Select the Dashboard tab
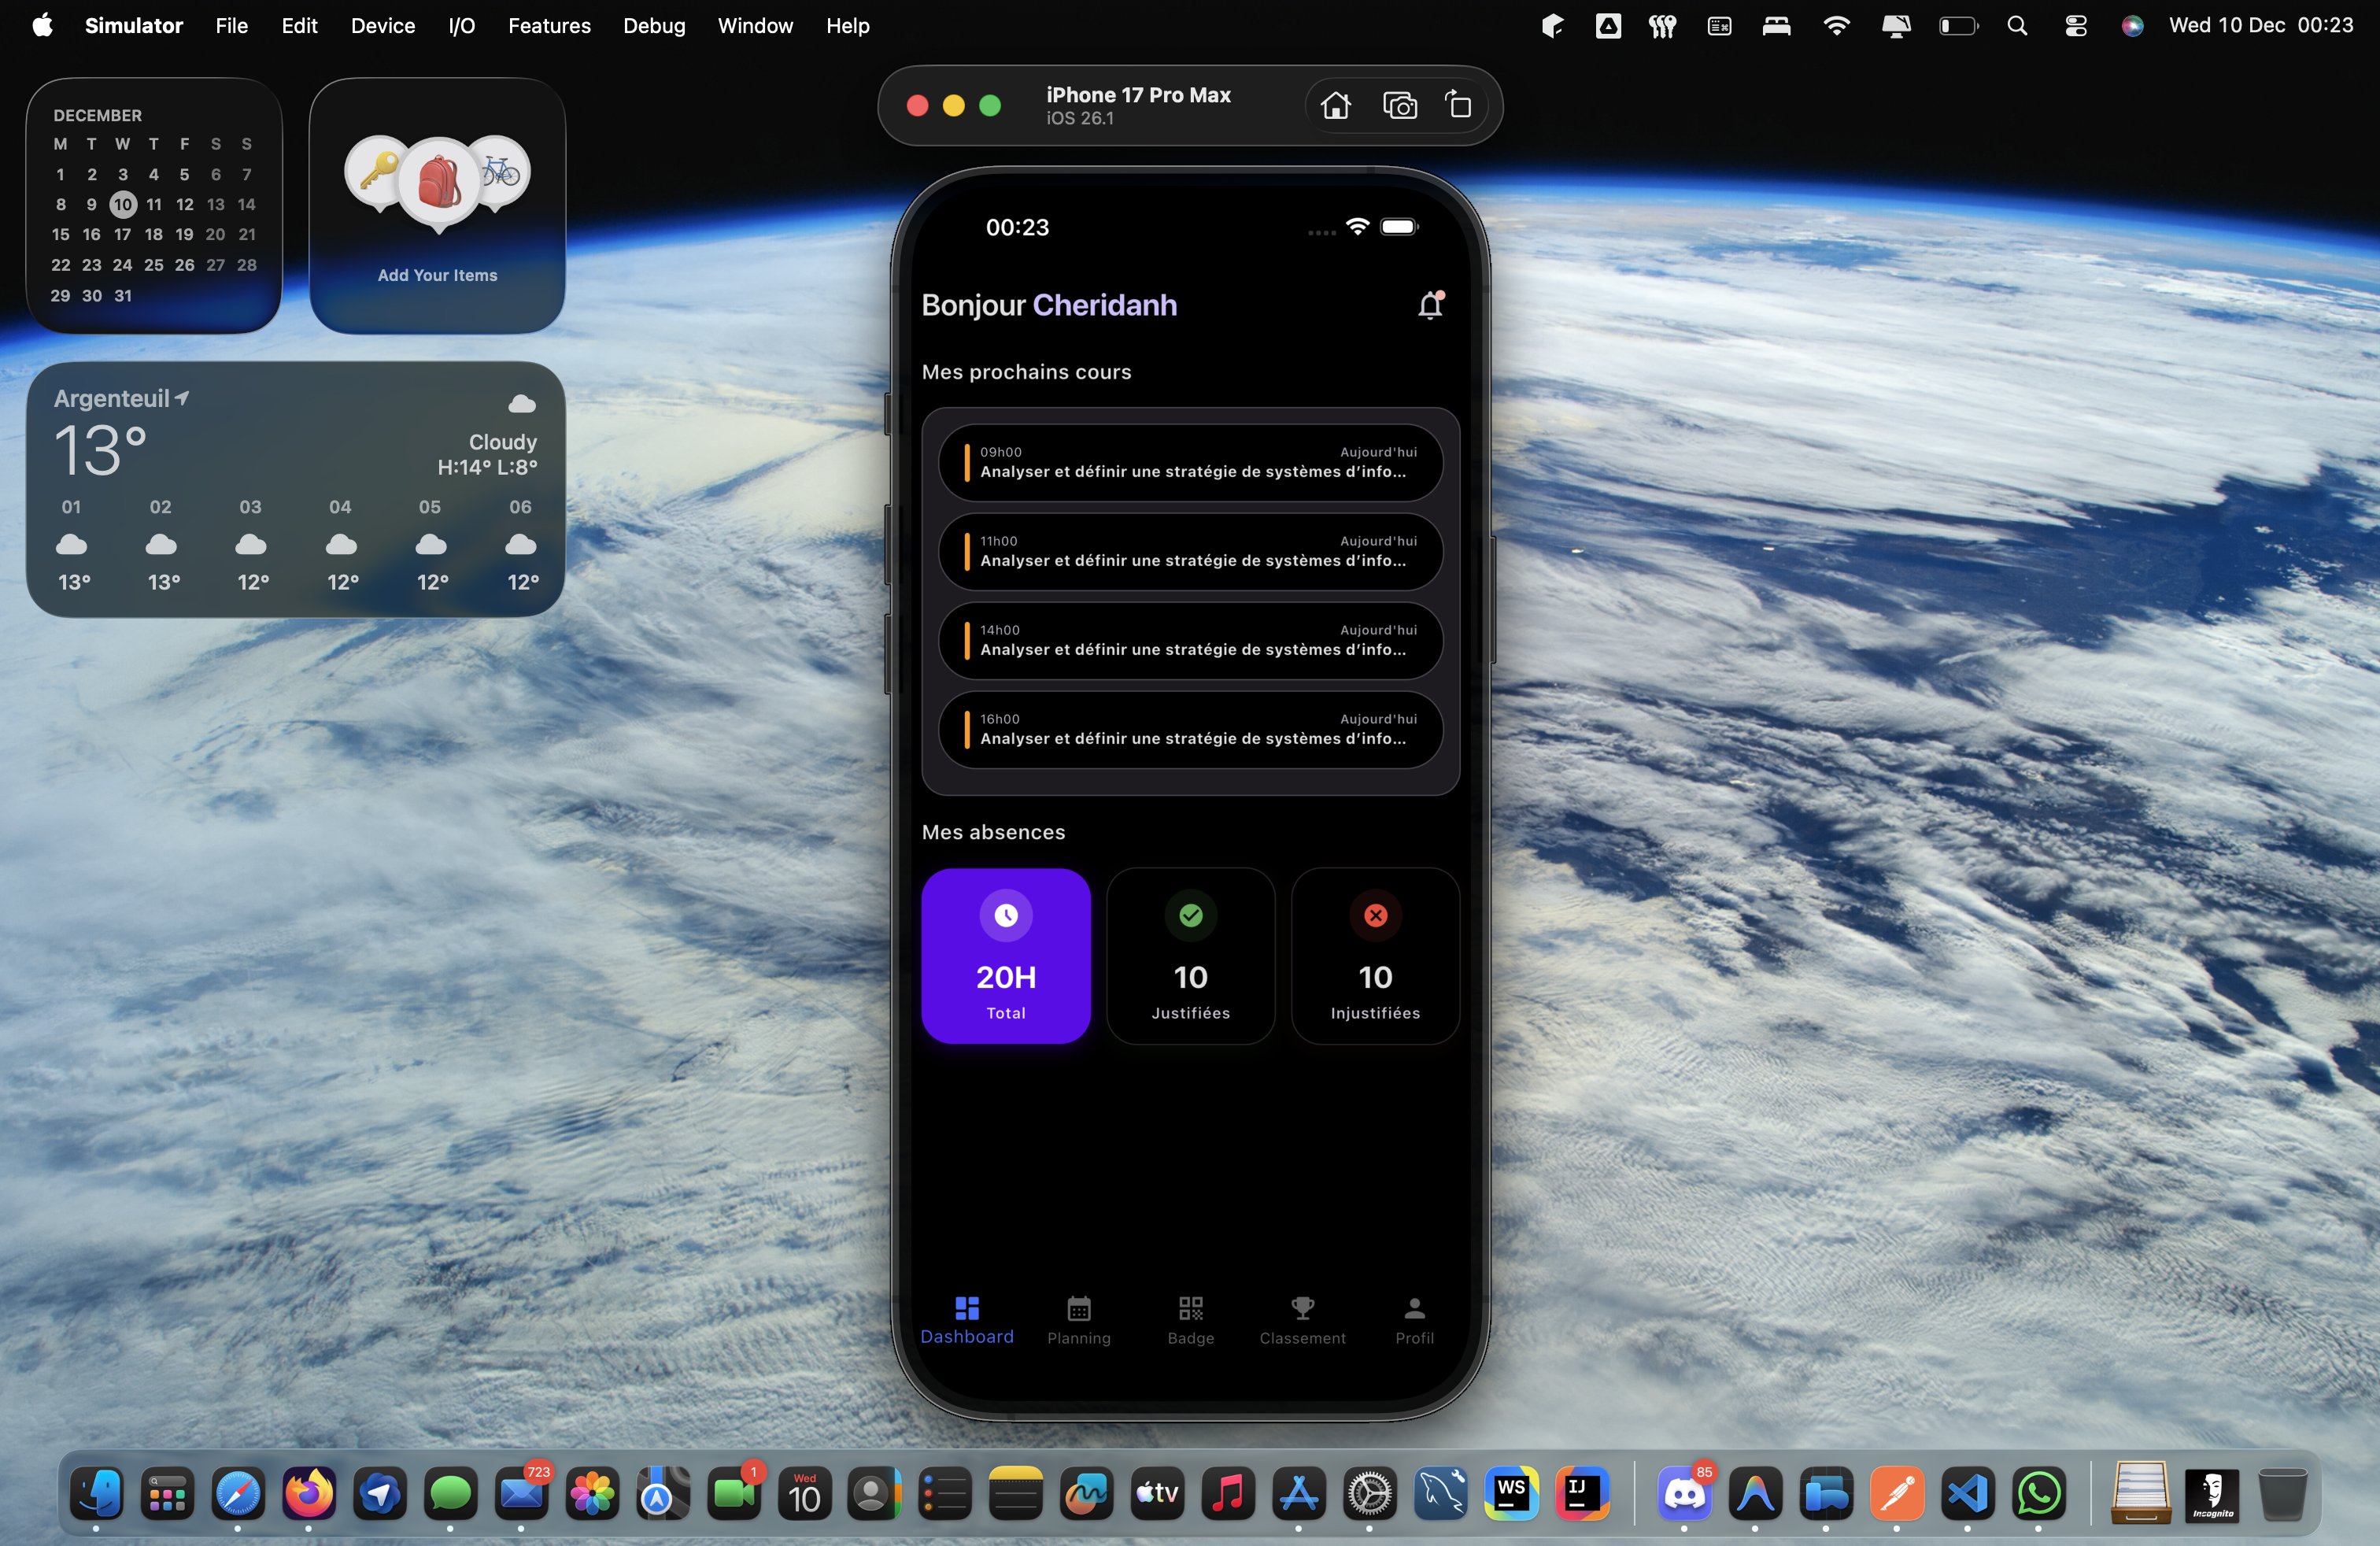The image size is (2380, 1546). click(x=966, y=1319)
